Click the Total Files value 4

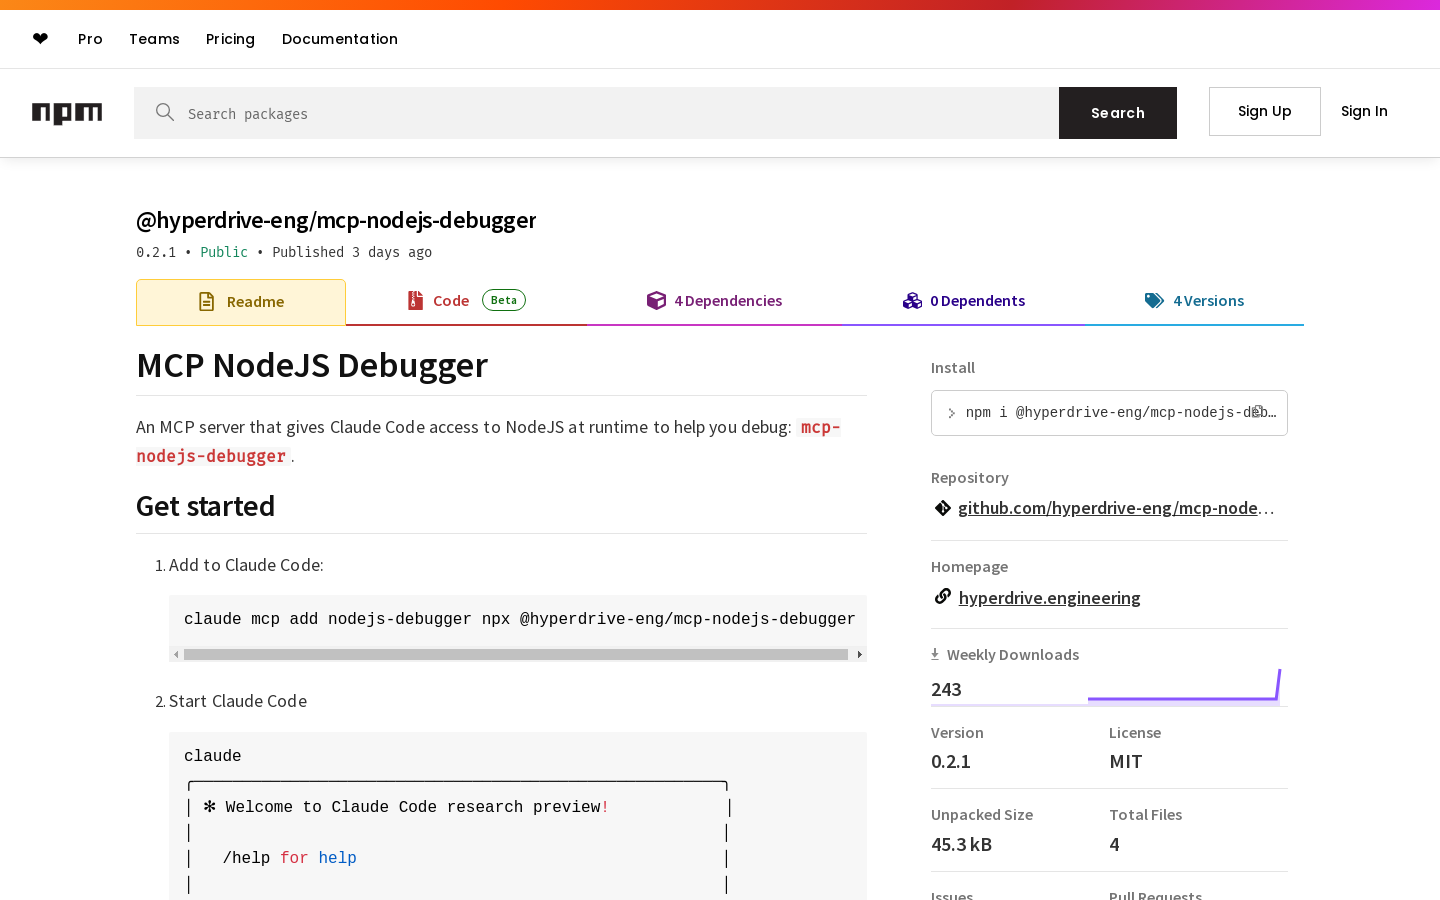(x=1114, y=844)
